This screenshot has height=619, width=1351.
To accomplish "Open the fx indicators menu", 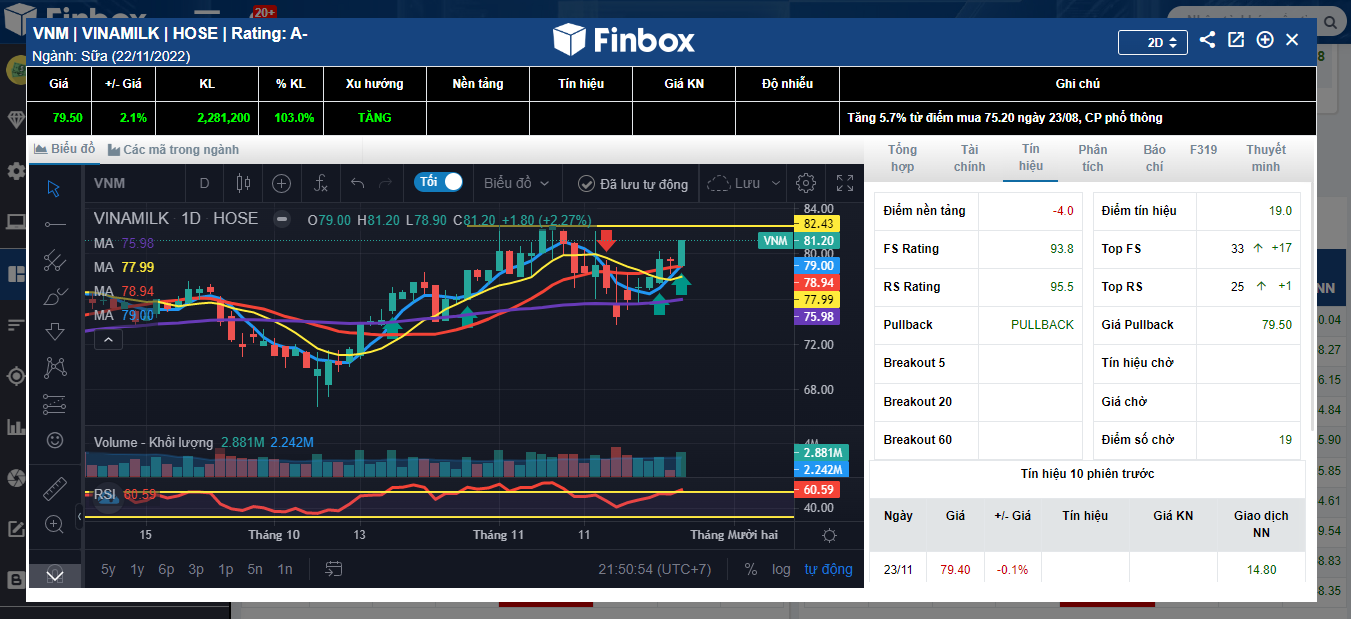I will pos(321,183).
